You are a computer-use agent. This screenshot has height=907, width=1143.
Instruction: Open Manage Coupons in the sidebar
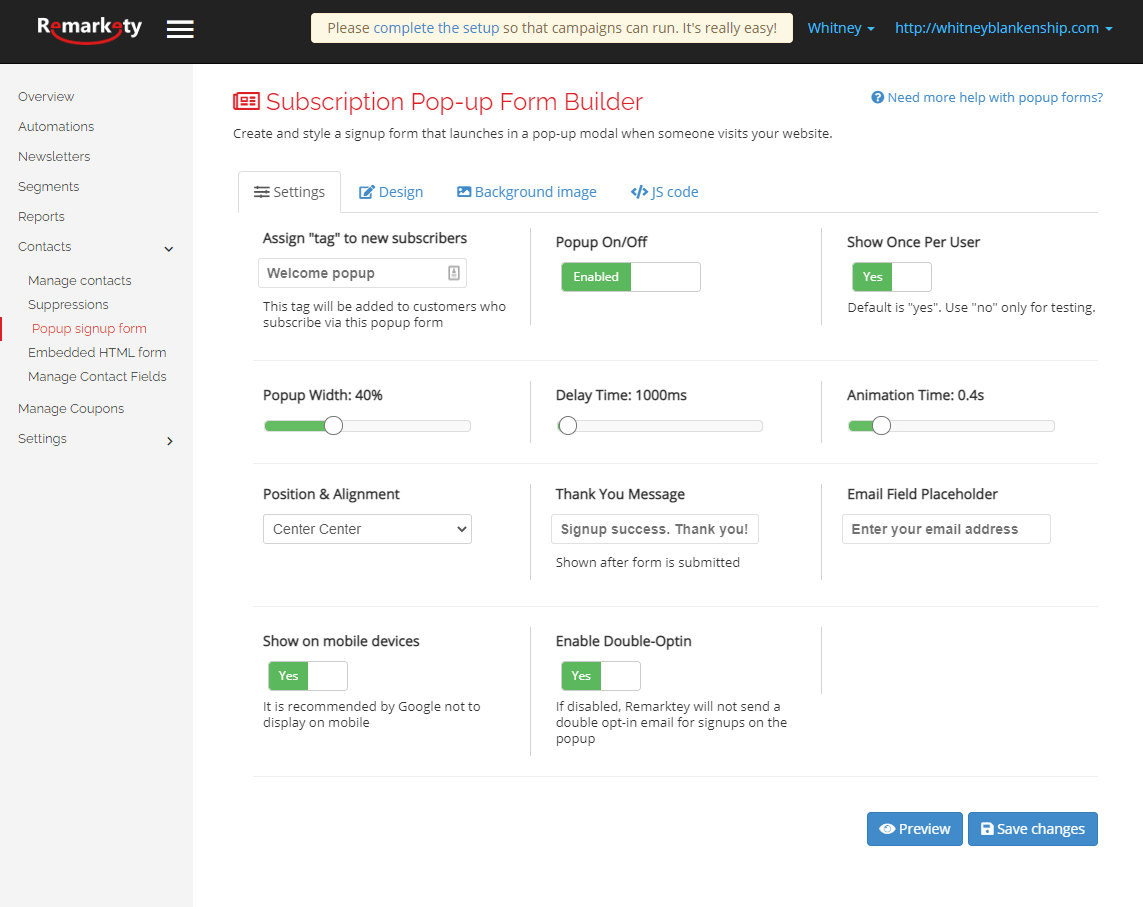(x=71, y=408)
